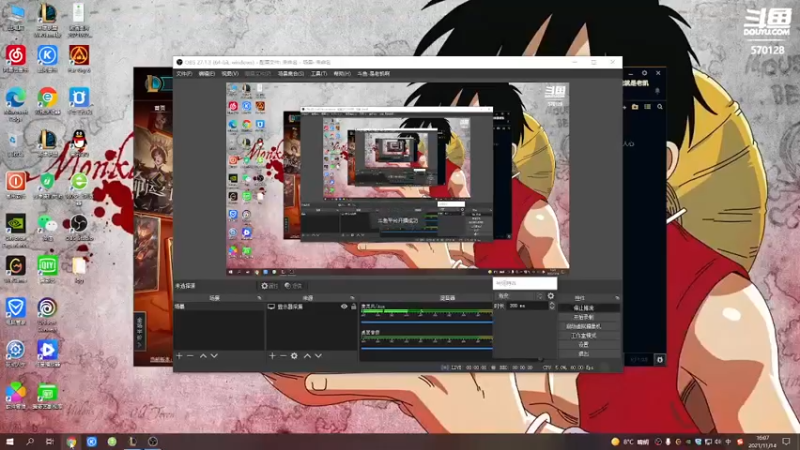800x450 pixels.
Task: Open Windows Start menu
Action: (x=10, y=441)
